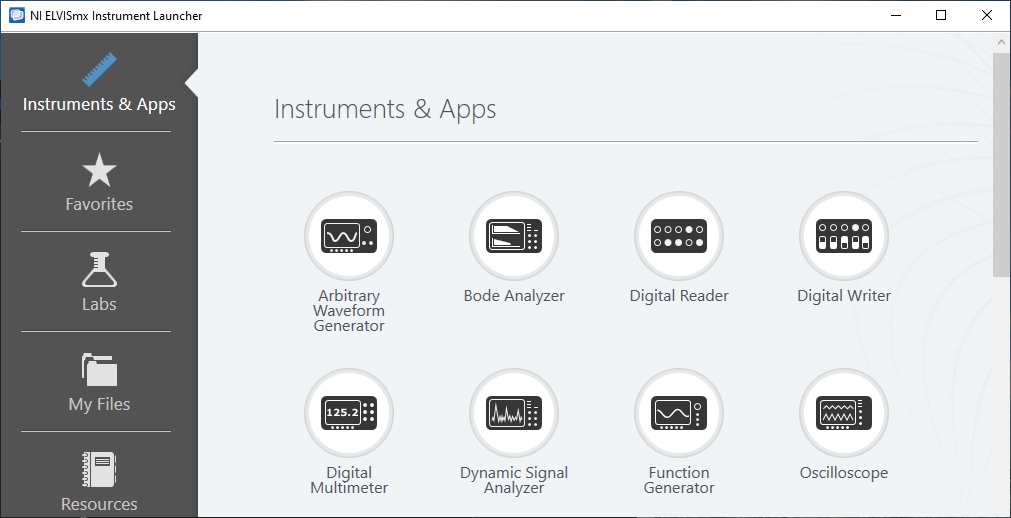Click the 'Bode Analyzer' text label

click(514, 296)
